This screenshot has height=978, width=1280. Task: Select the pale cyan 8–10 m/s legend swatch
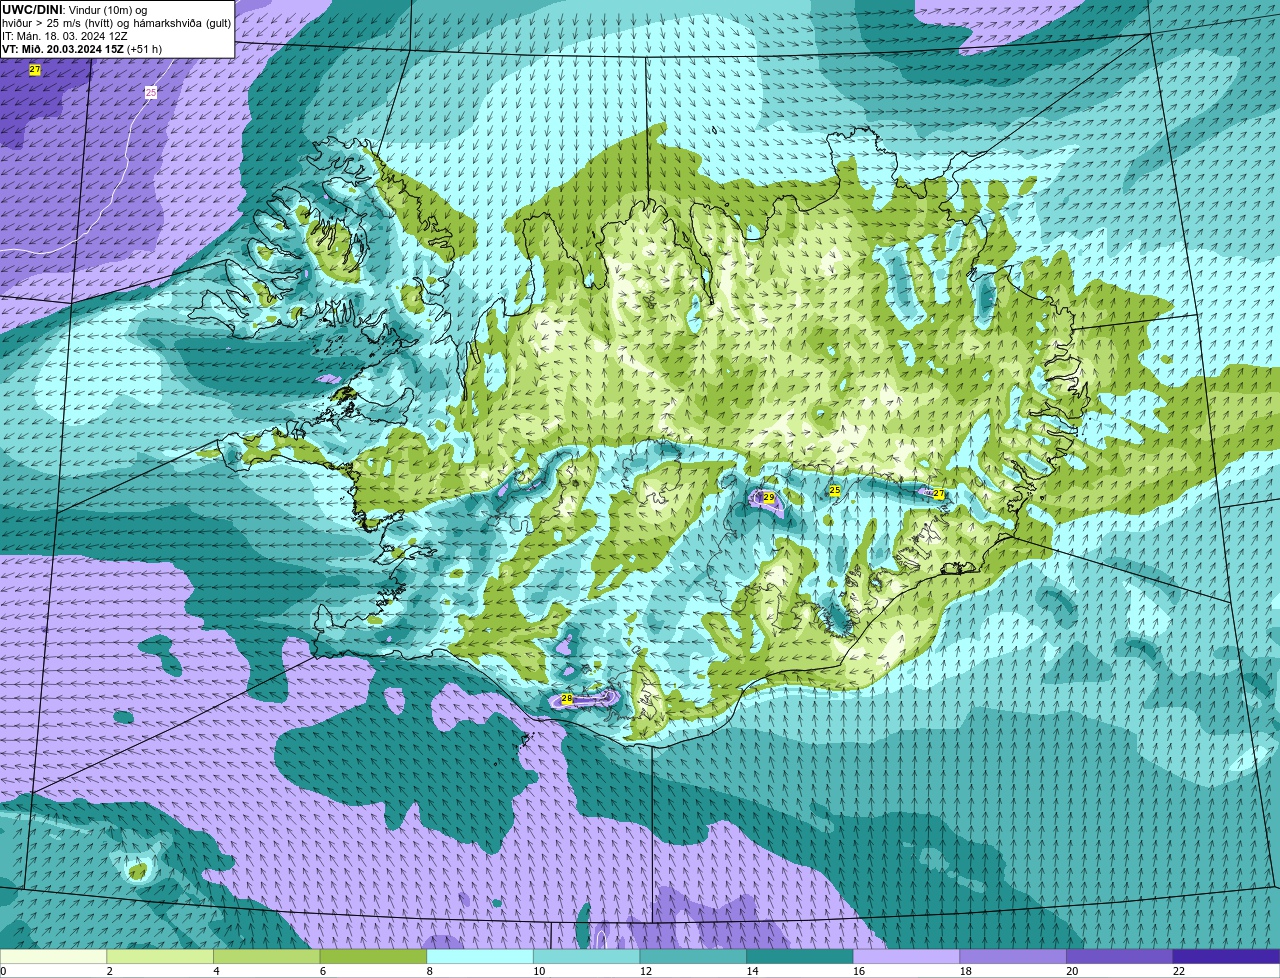[480, 956]
